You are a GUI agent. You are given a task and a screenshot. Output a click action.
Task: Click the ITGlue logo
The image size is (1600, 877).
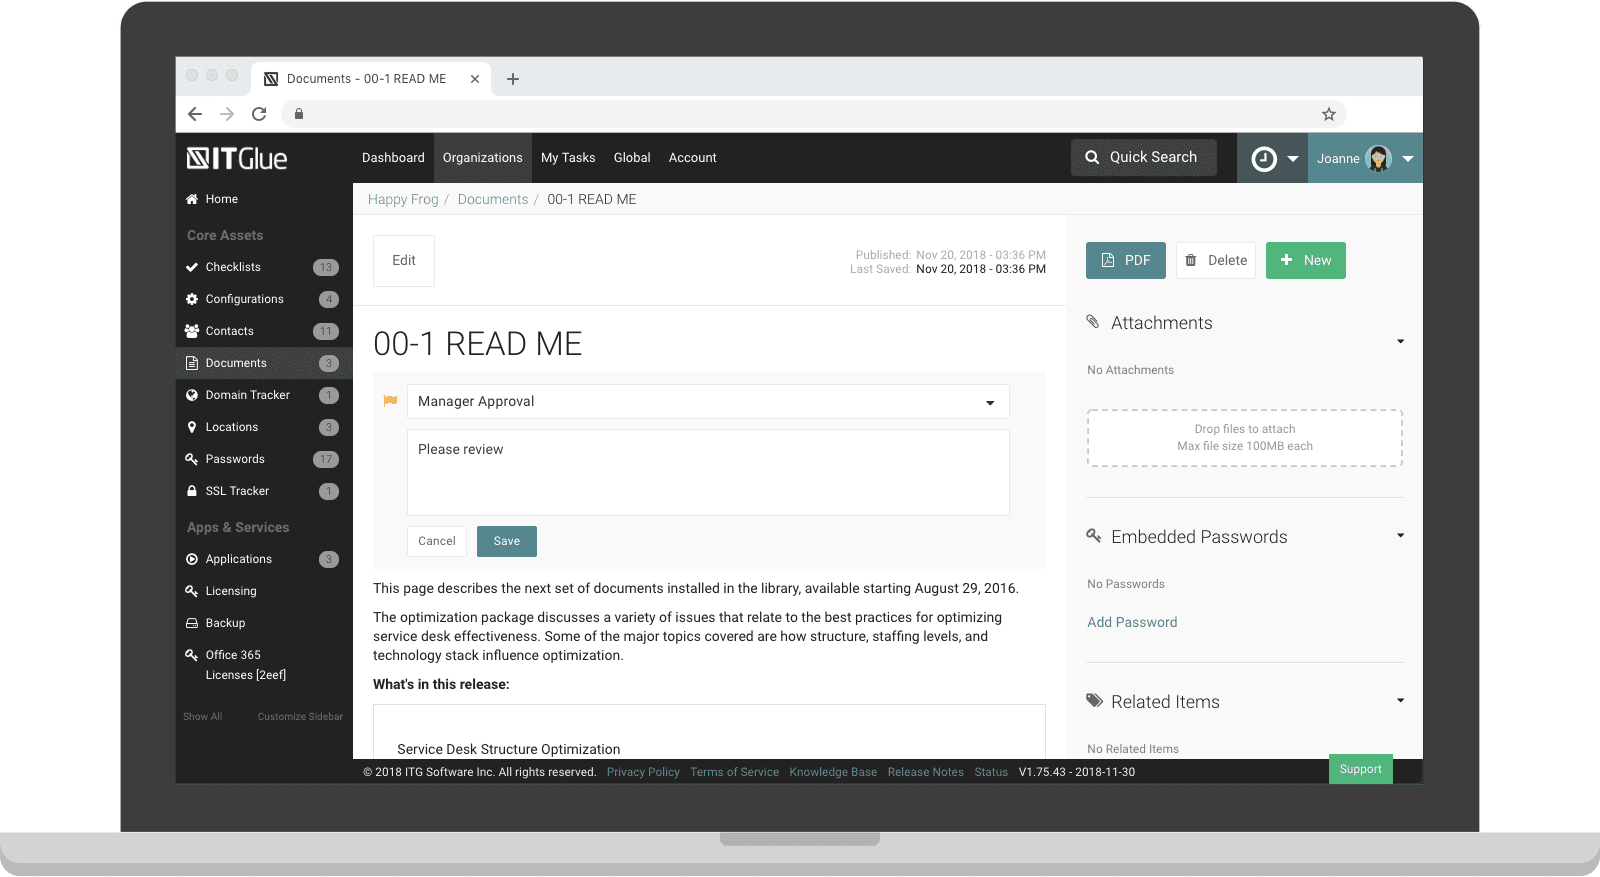tap(237, 158)
